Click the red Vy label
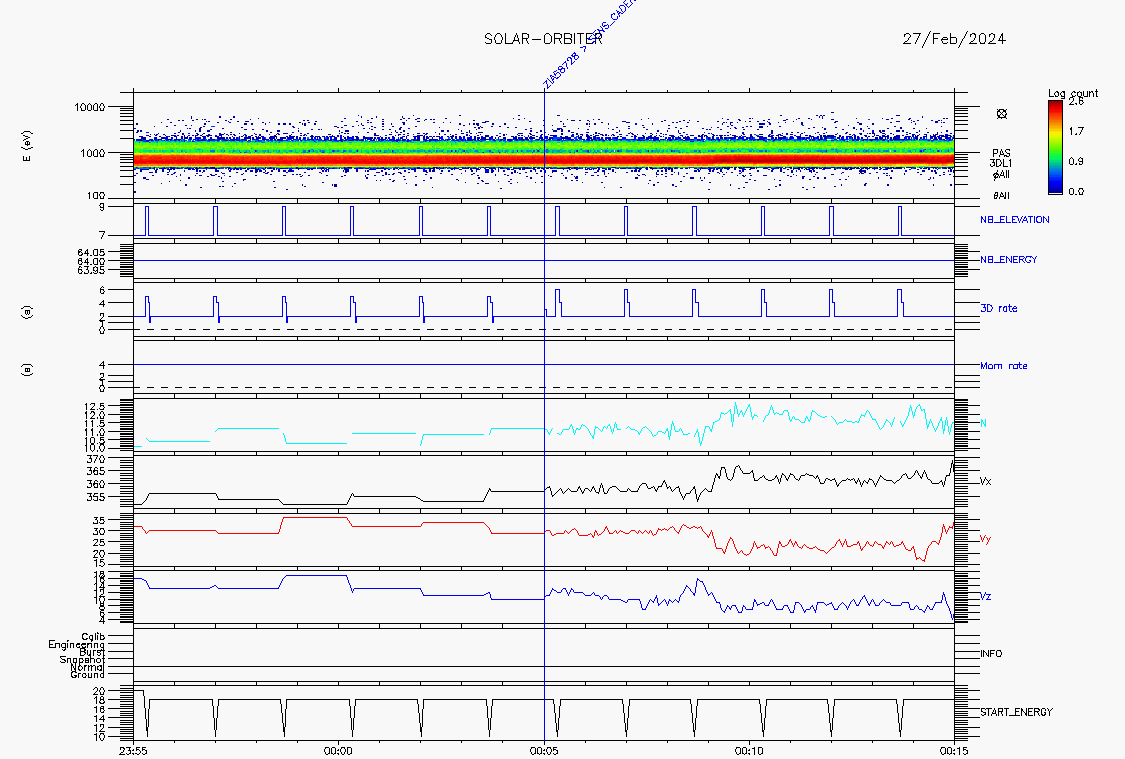The width and height of the screenshot is (1125, 759). pyautogui.click(x=985, y=539)
